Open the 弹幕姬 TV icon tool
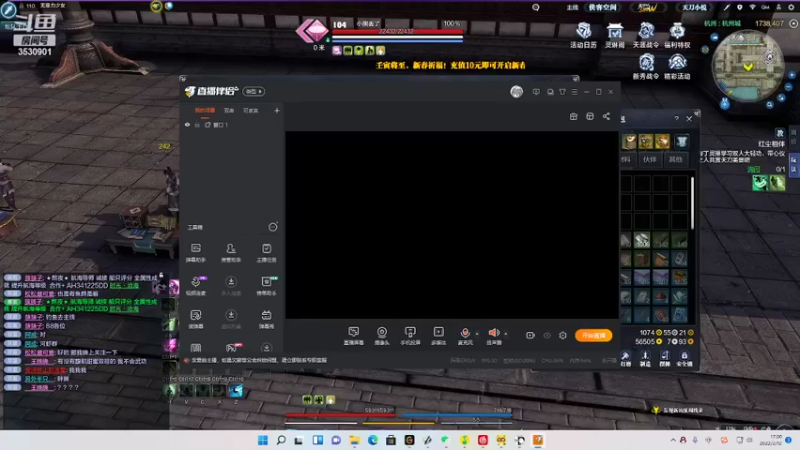This screenshot has width=800, height=450. pyautogui.click(x=266, y=318)
